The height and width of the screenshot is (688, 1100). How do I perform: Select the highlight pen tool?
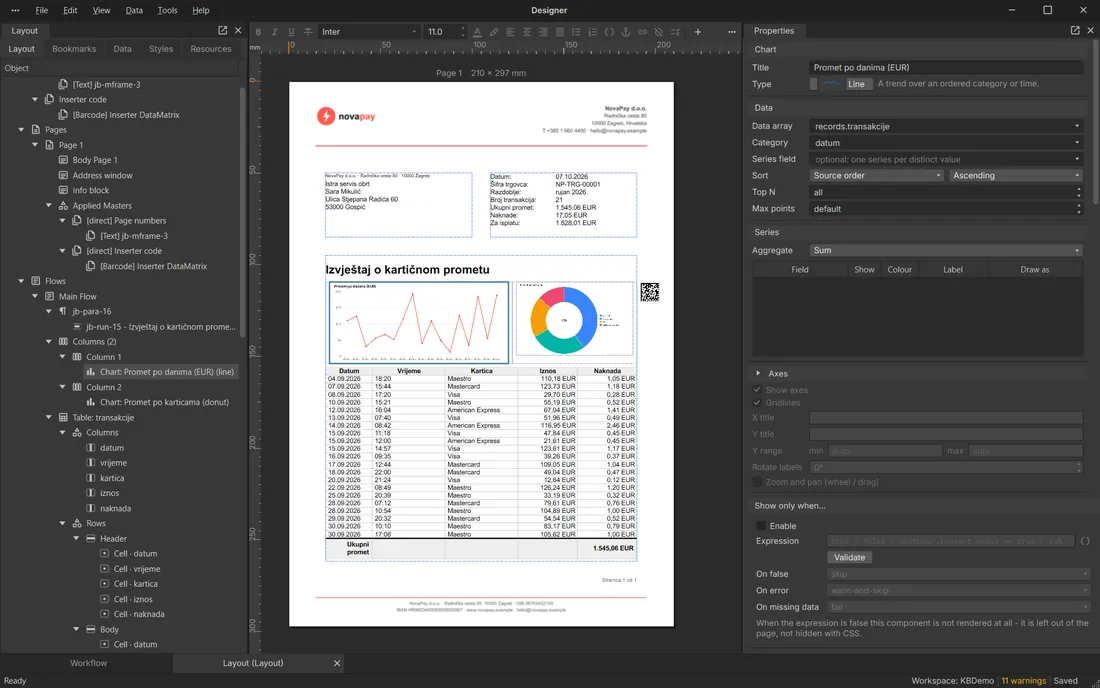pos(494,32)
